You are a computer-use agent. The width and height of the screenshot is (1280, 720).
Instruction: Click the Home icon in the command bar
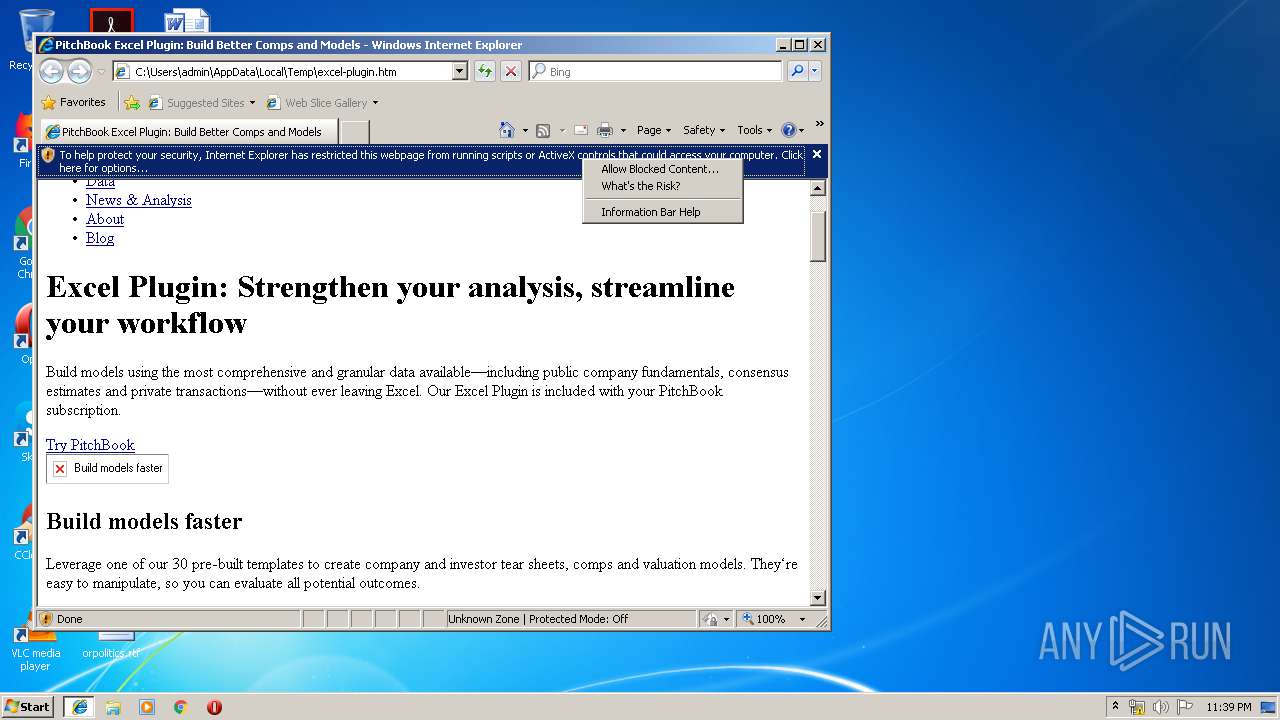507,130
